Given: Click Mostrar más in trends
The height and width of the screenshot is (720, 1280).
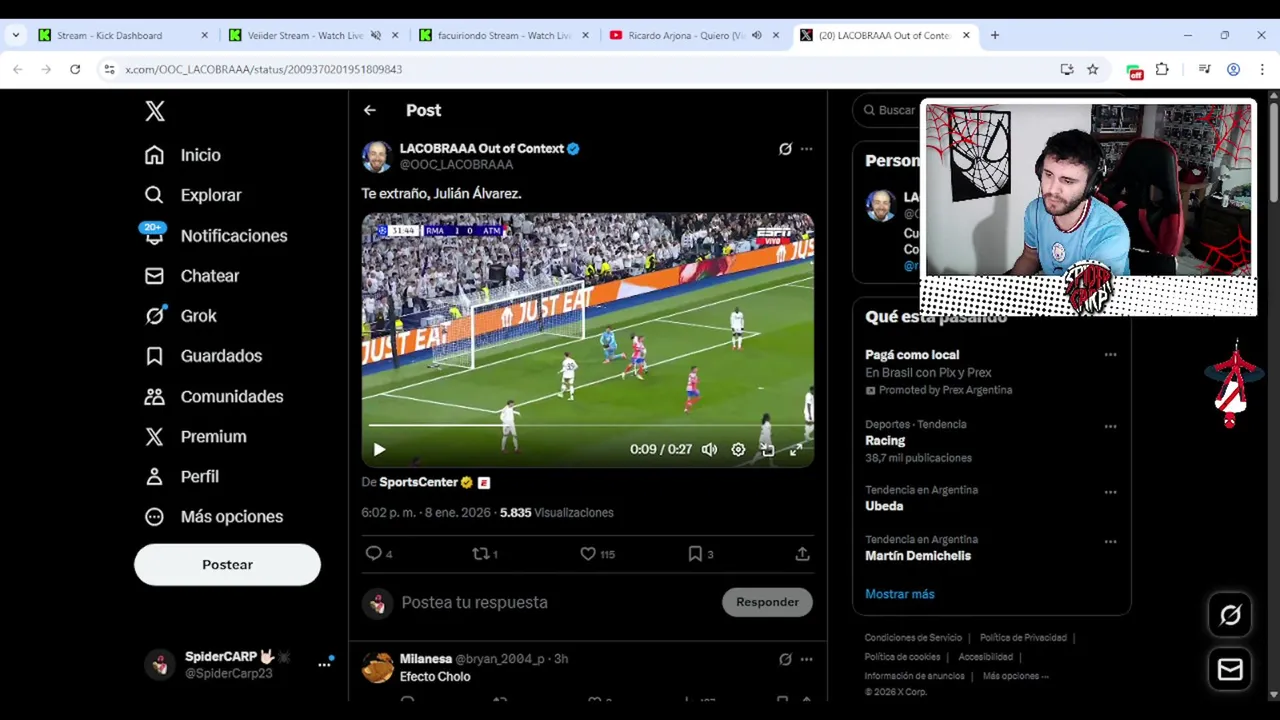Looking at the screenshot, I should tap(900, 594).
